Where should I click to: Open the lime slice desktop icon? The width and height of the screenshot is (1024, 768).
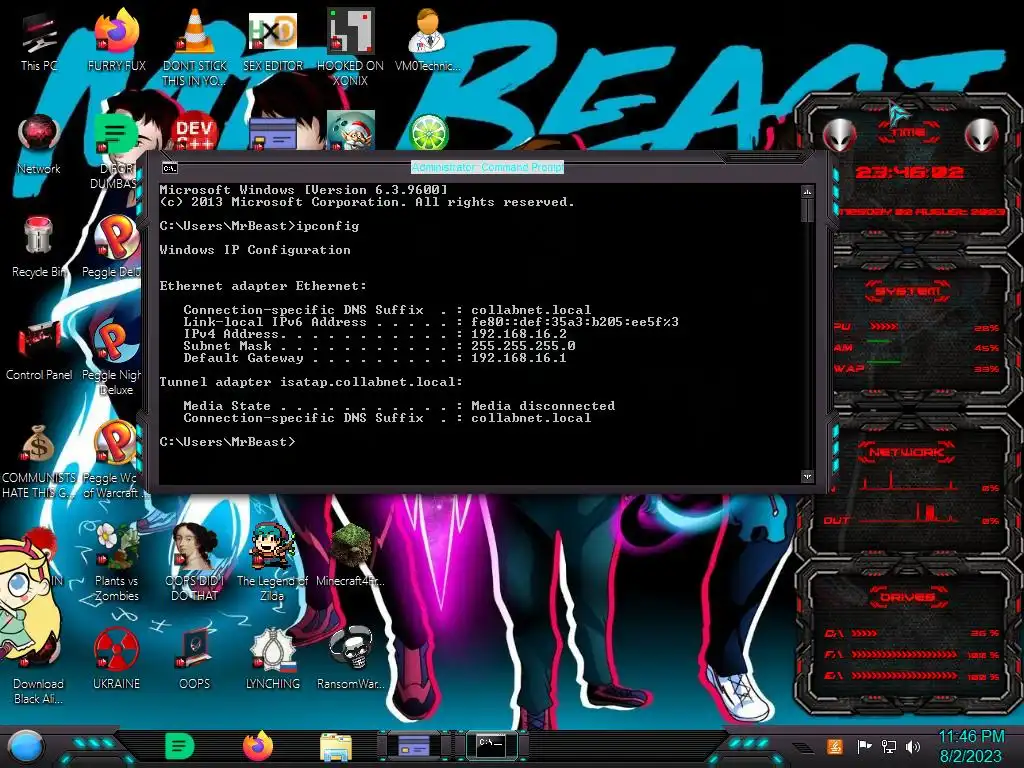tap(428, 133)
